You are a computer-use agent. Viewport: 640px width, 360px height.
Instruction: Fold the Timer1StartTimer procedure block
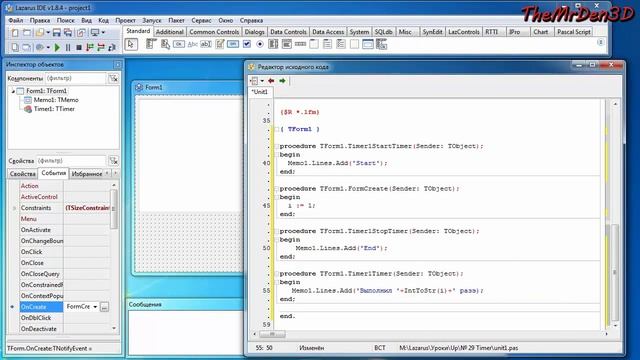tap(276, 146)
